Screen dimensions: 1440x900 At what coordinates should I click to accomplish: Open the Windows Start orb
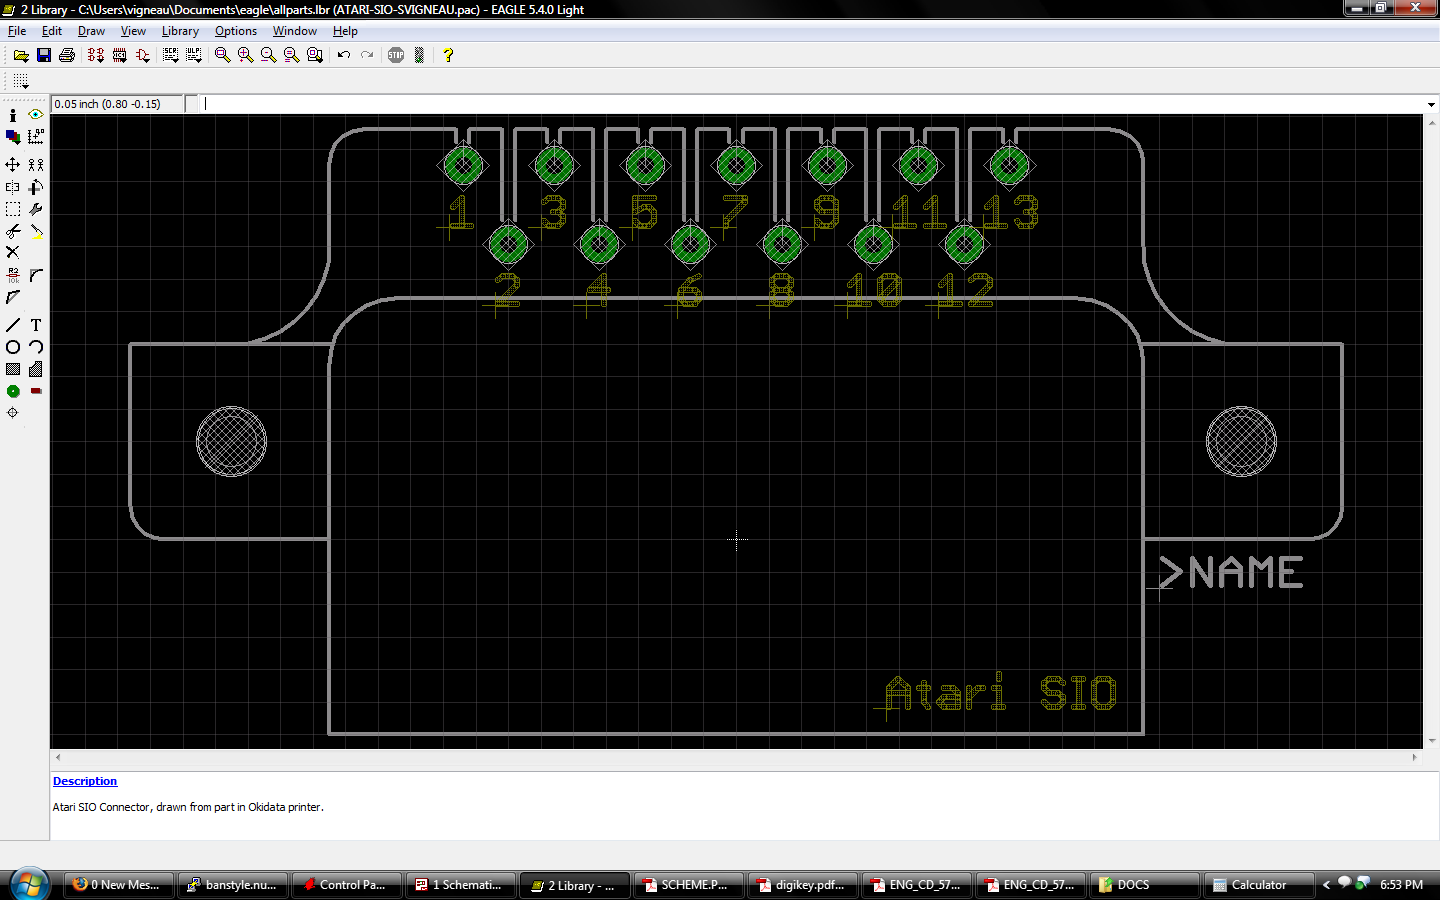[28, 884]
